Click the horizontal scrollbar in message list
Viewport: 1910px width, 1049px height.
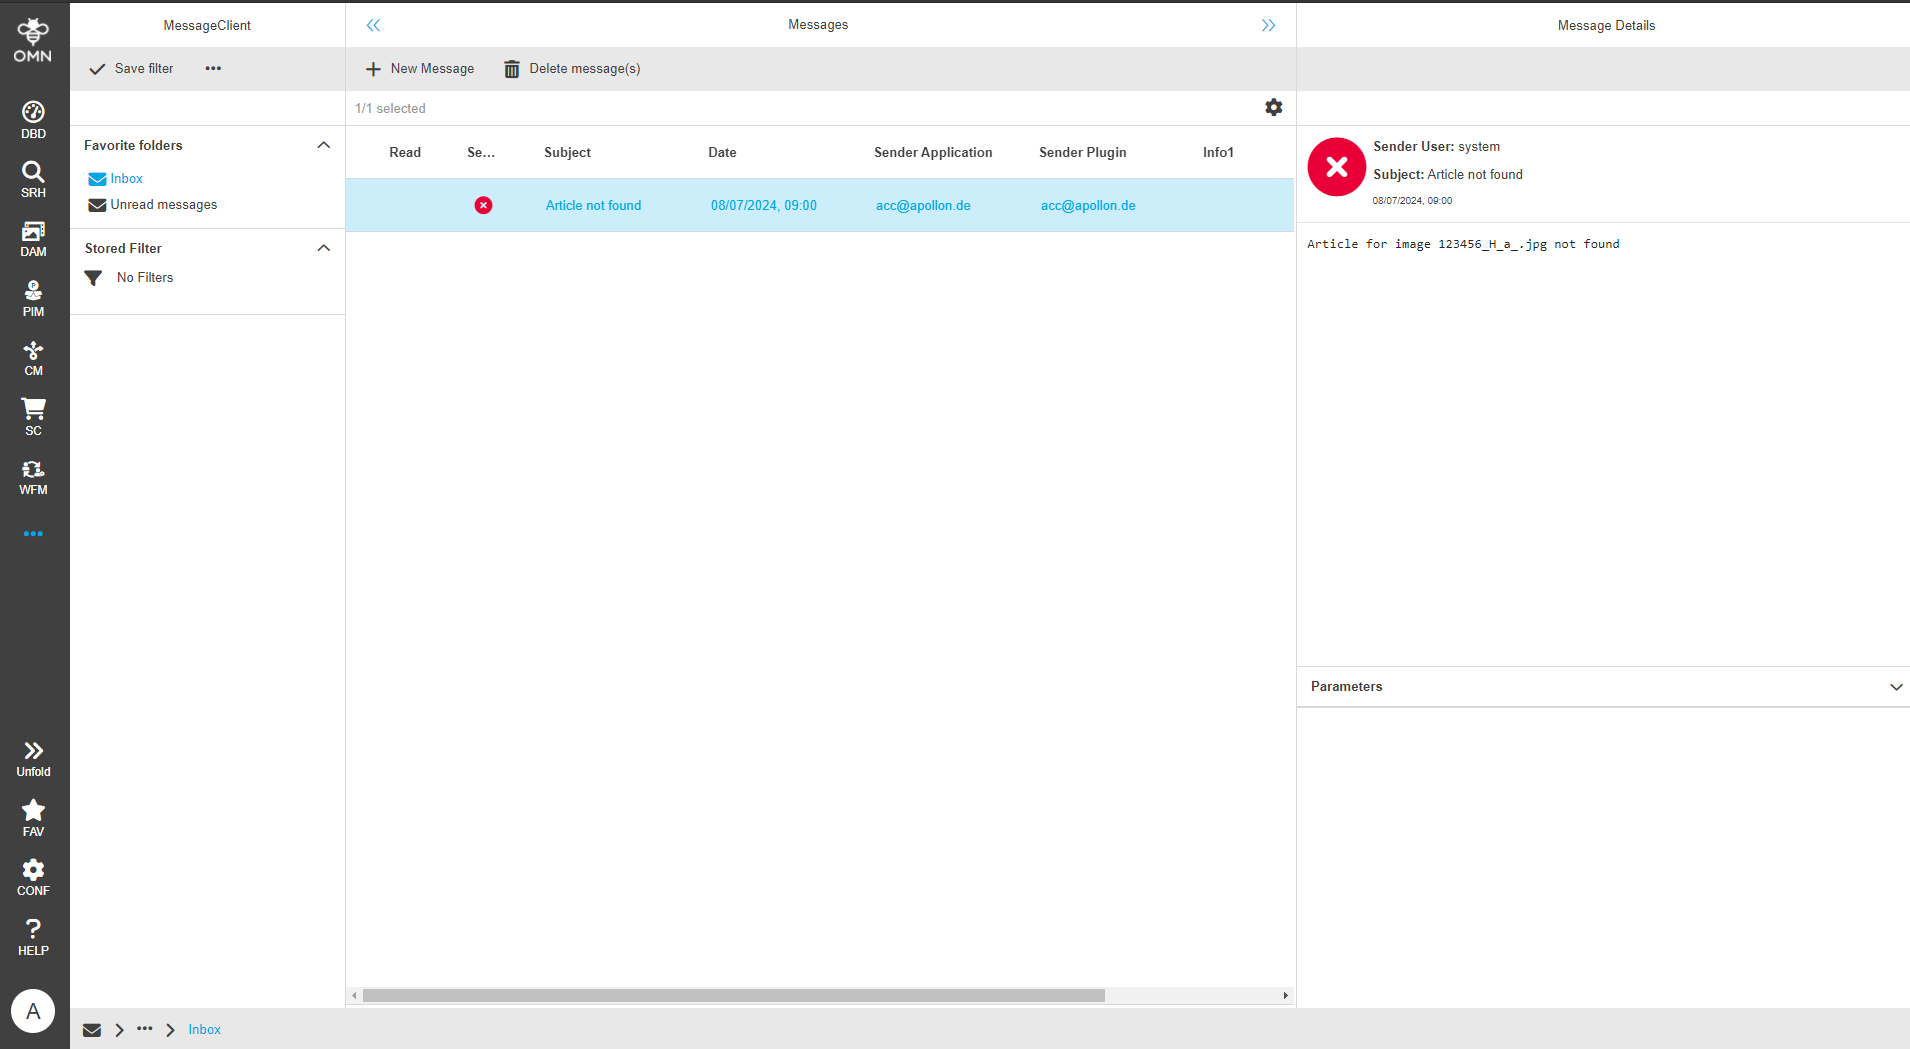pyautogui.click(x=733, y=996)
